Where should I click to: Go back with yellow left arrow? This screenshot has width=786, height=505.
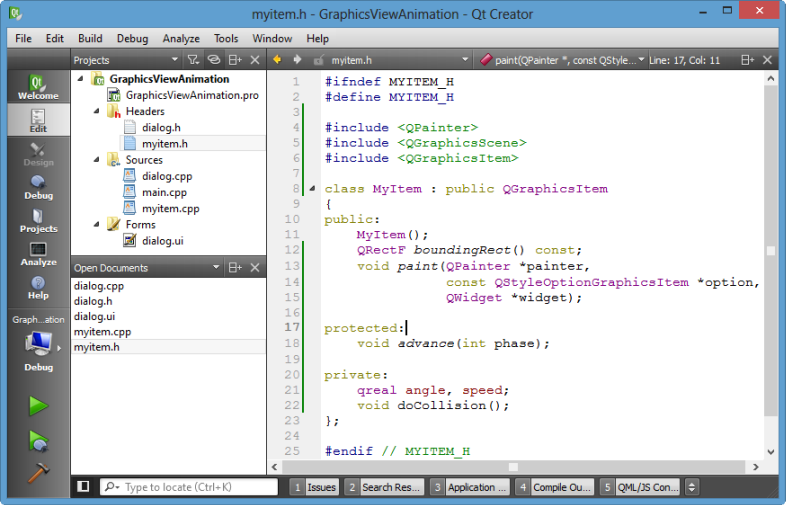click(x=277, y=60)
